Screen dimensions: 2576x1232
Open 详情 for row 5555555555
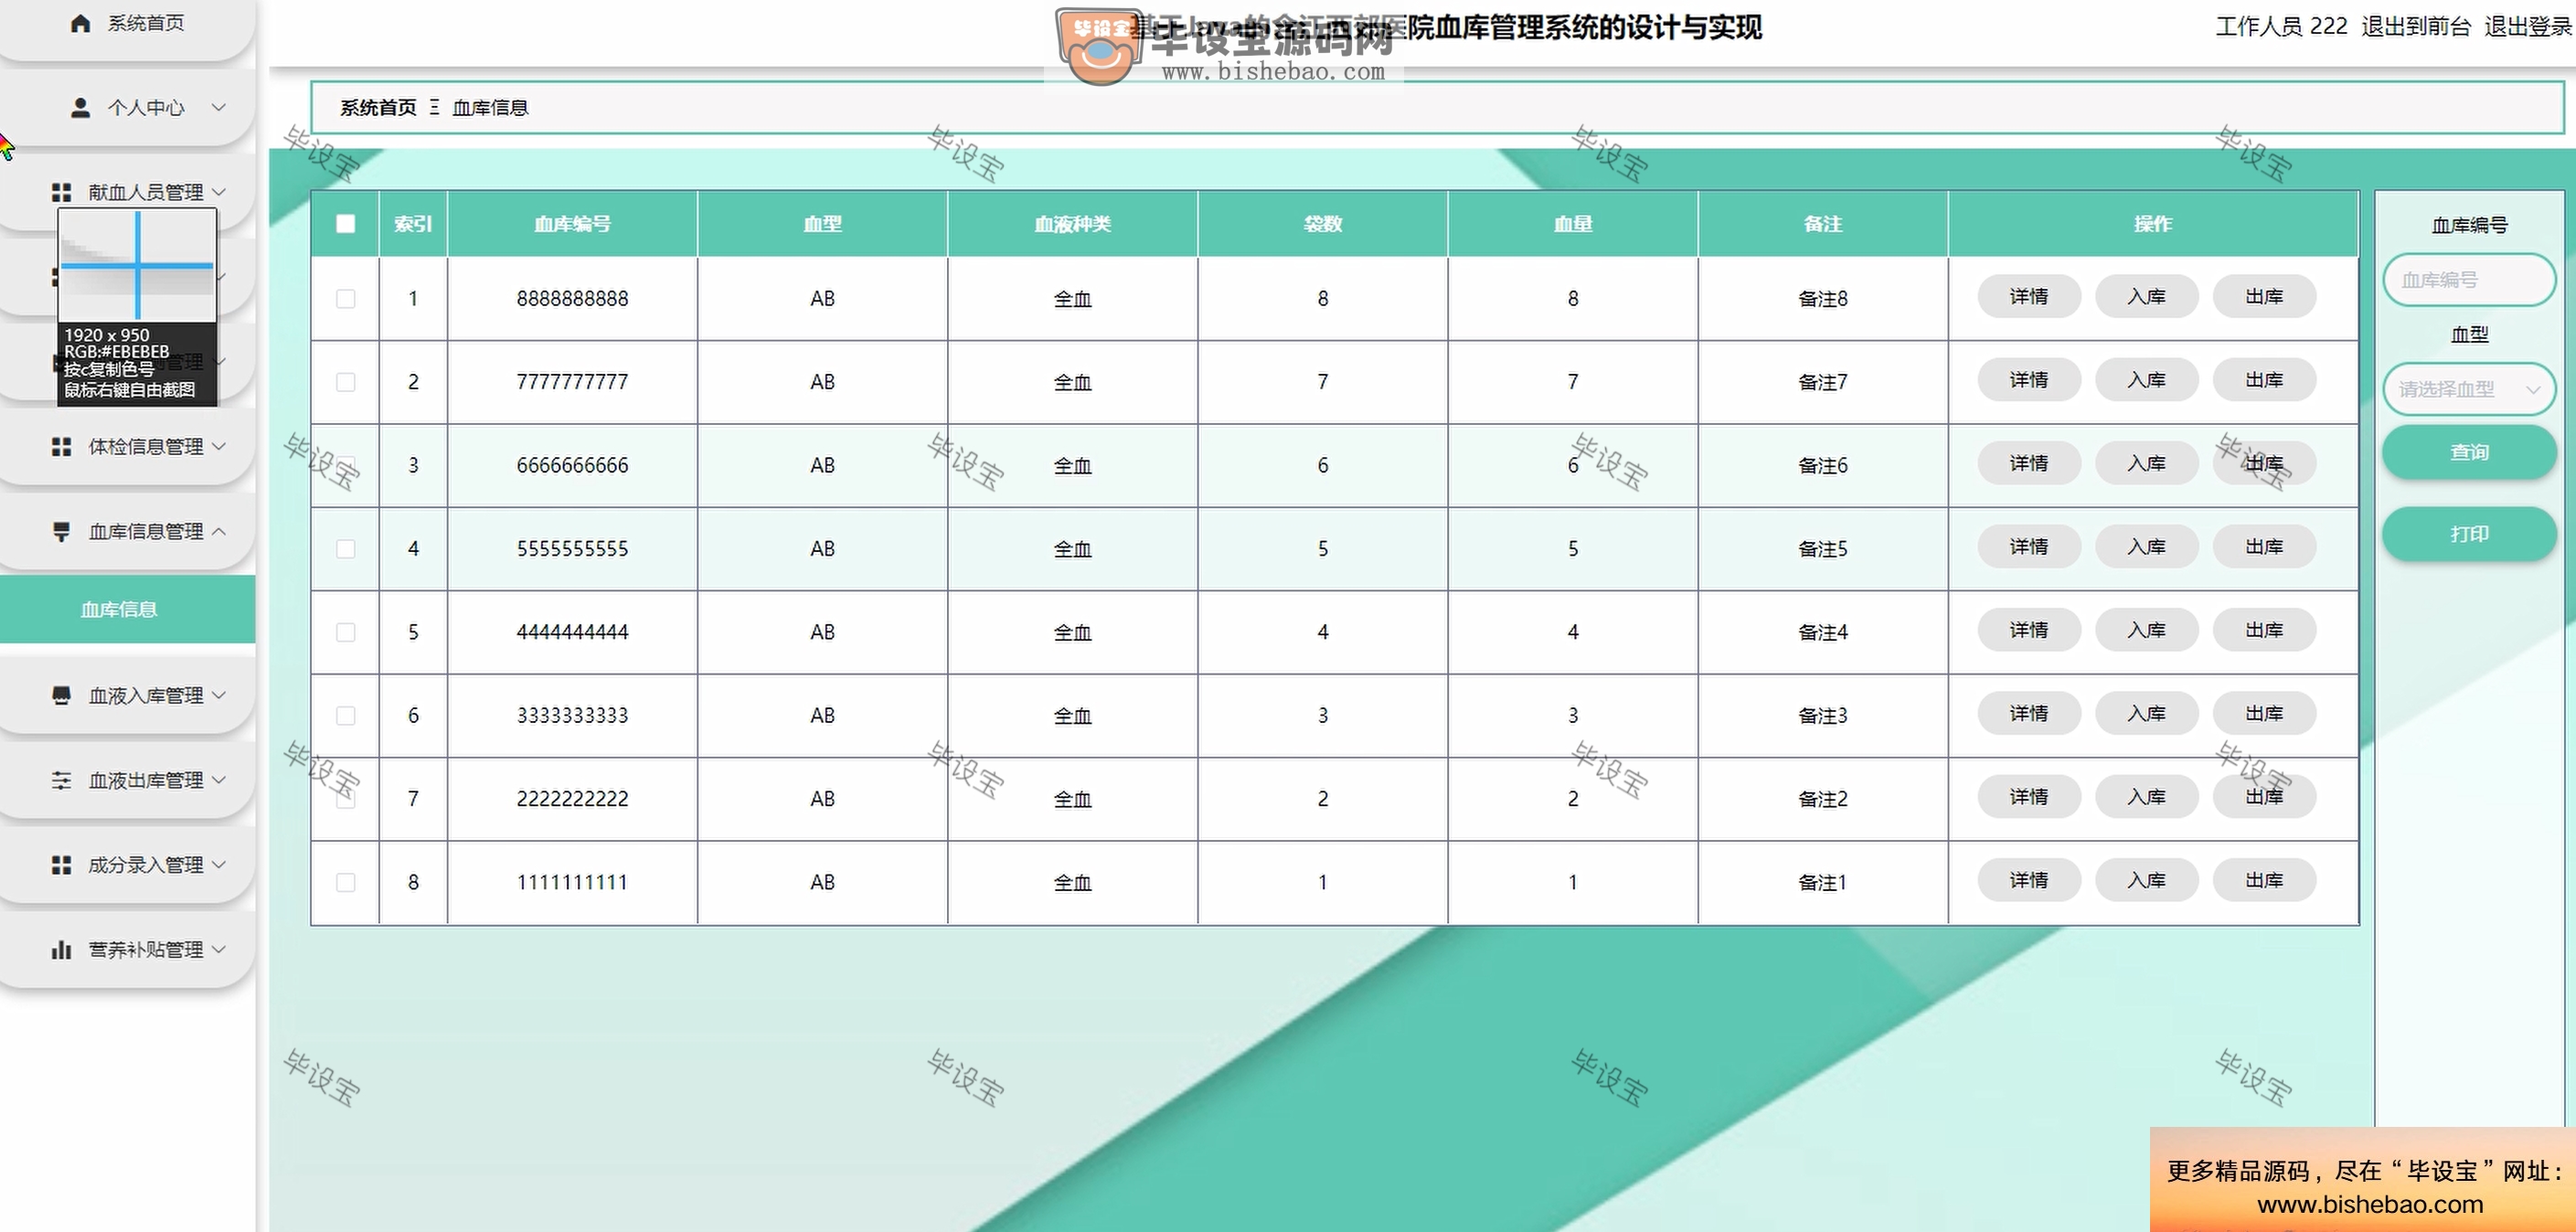click(x=2029, y=546)
